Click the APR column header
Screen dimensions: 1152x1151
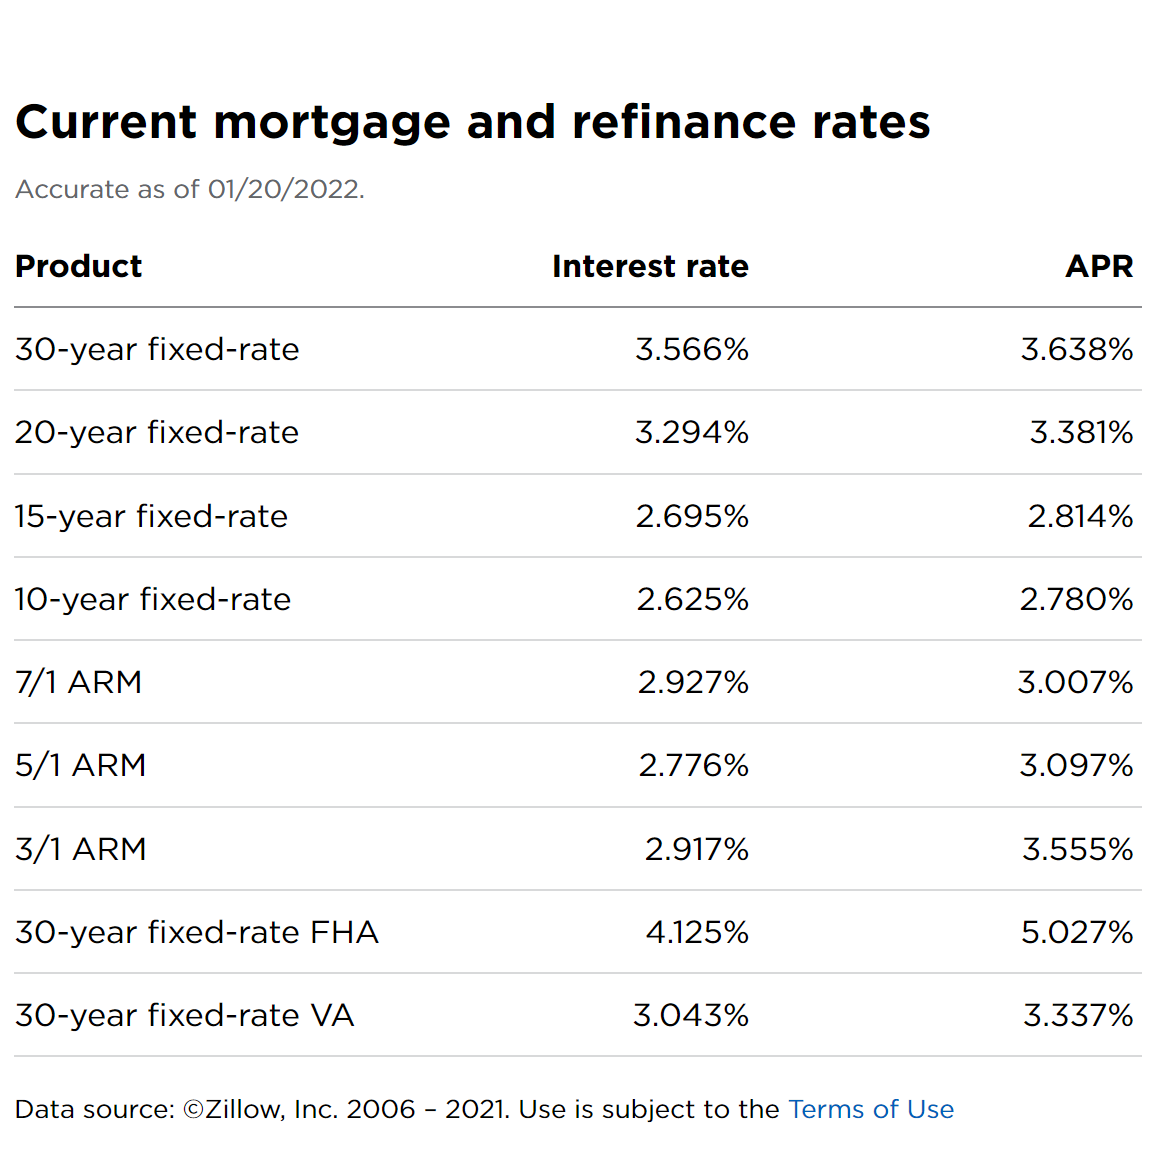pos(1099,266)
